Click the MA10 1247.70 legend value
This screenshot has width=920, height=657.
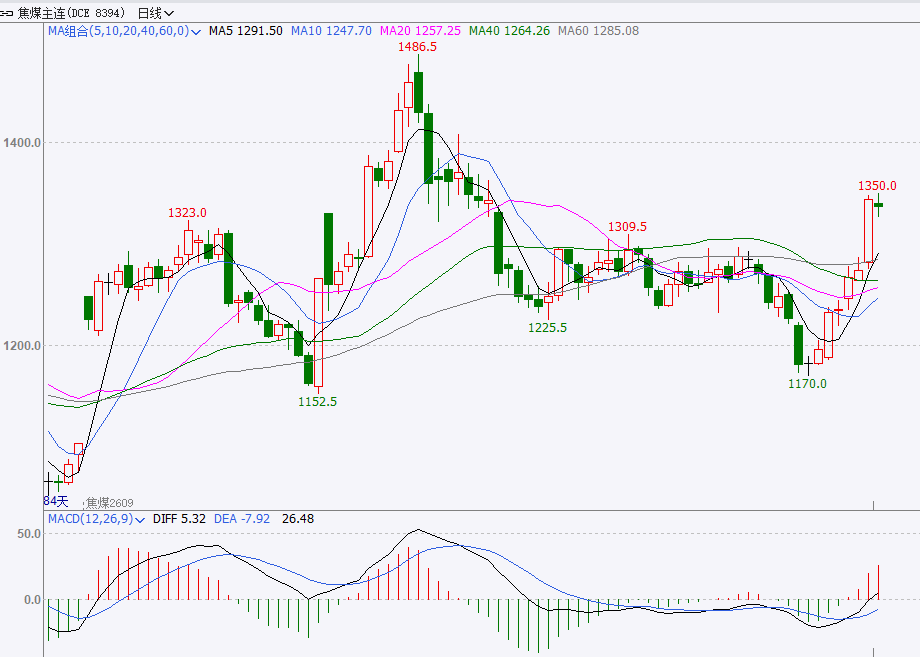(x=332, y=31)
